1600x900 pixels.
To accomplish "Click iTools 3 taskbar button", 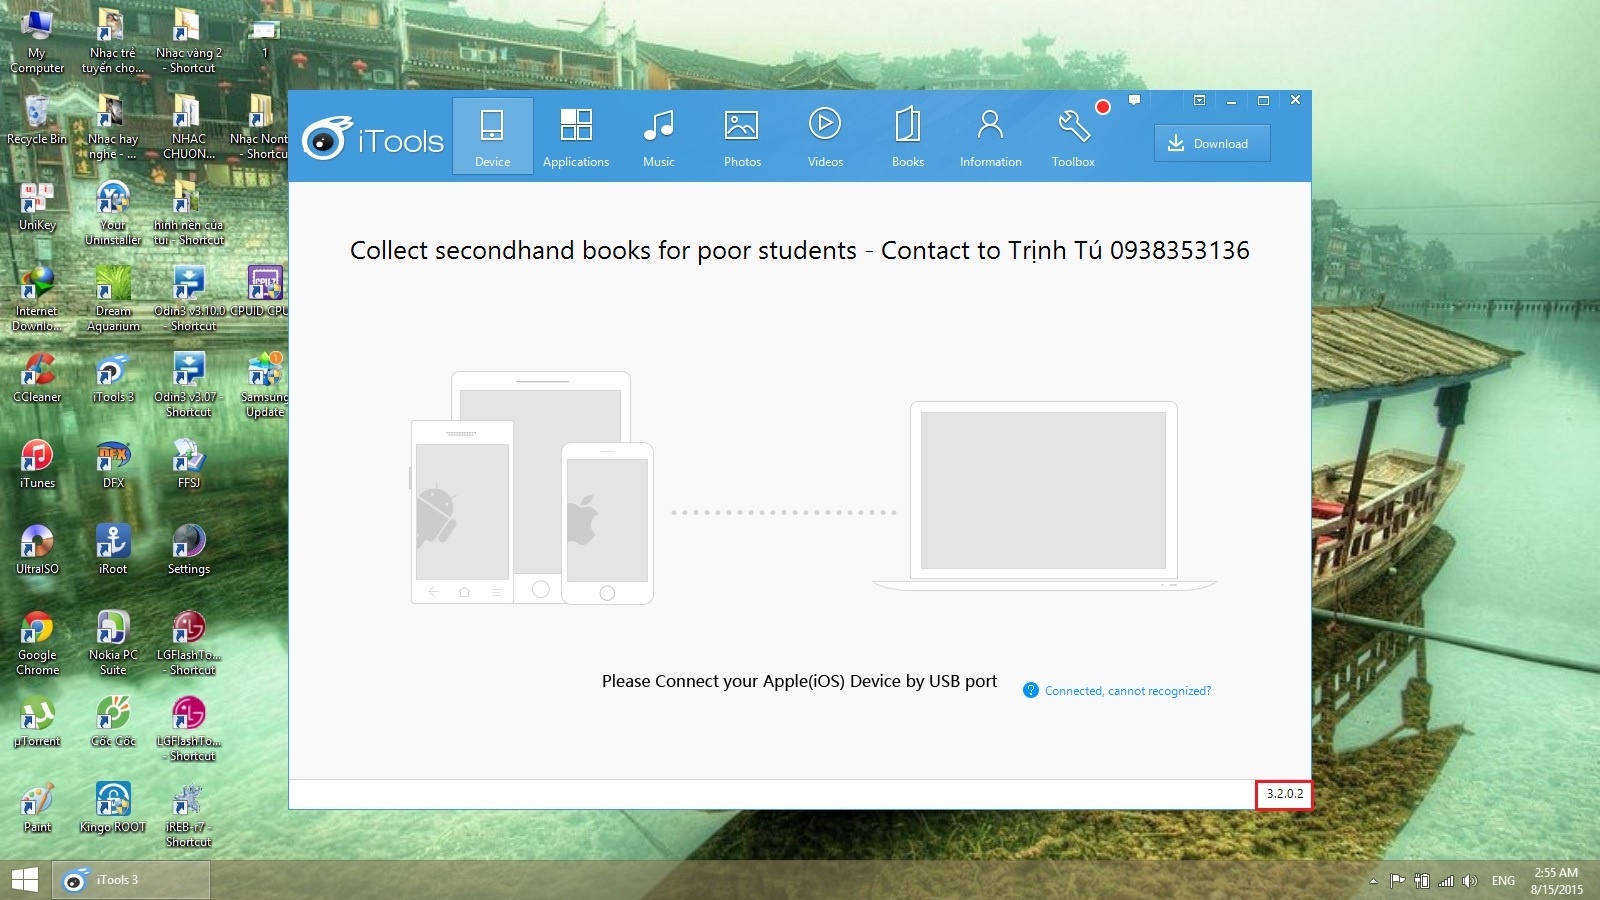I will (x=131, y=880).
